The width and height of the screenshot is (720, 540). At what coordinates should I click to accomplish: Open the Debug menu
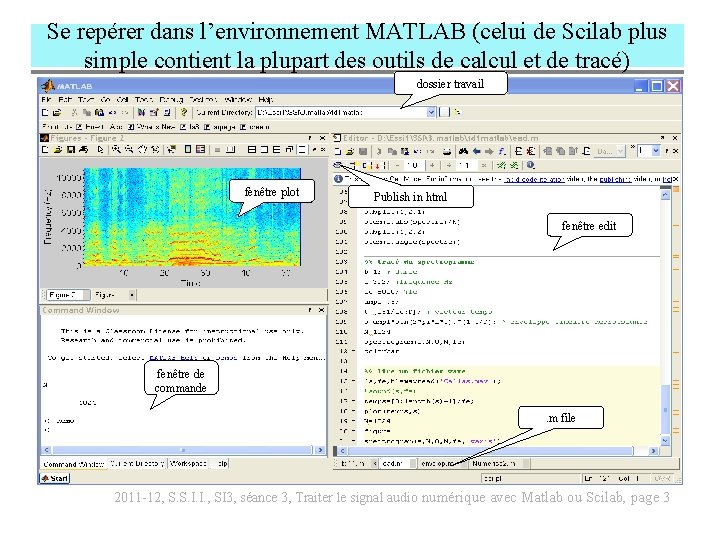click(171, 99)
